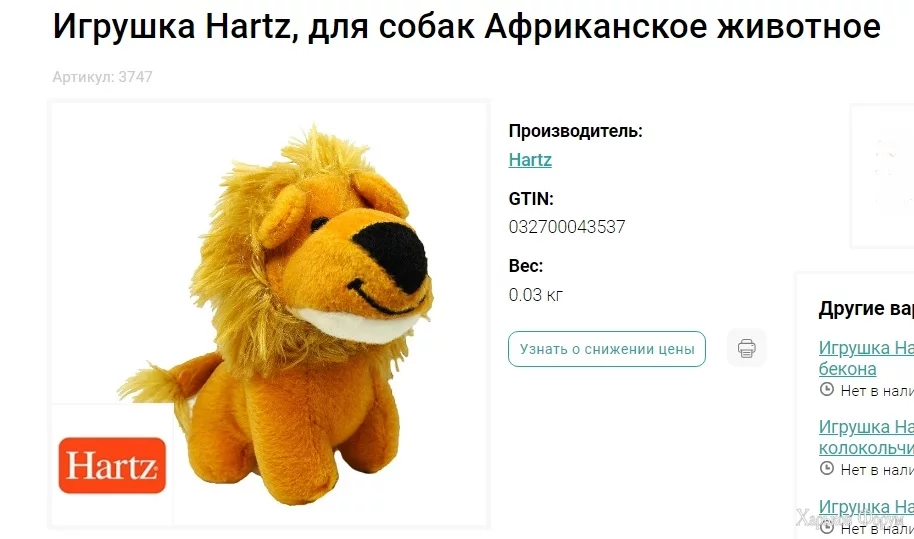Click the clock icon by the bottom product link
The width and height of the screenshot is (914, 539).
click(827, 527)
